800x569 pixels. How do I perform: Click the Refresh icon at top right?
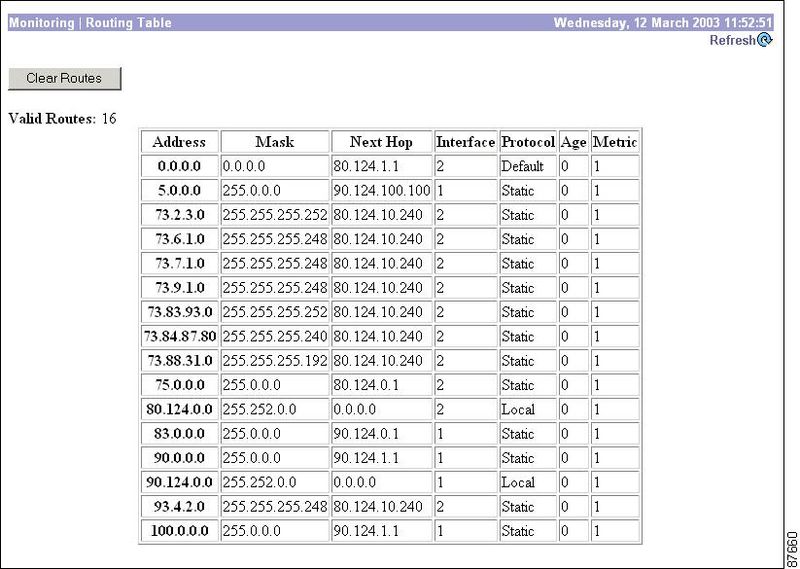765,41
